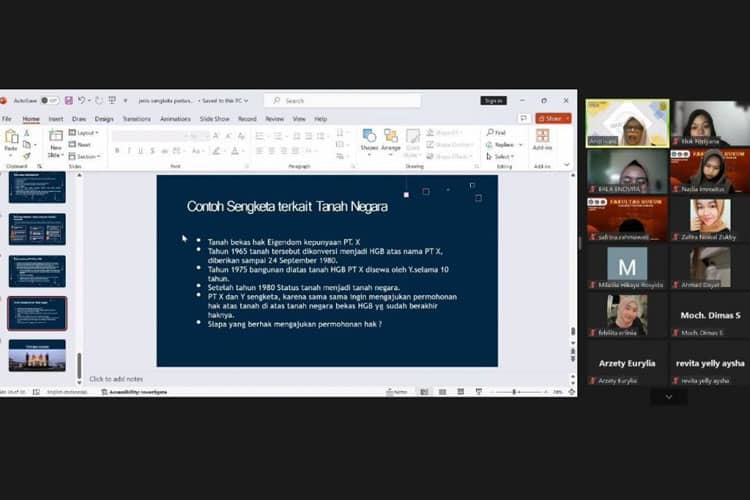The image size is (750, 500).
Task: Open the Shapes gallery
Action: tap(369, 141)
